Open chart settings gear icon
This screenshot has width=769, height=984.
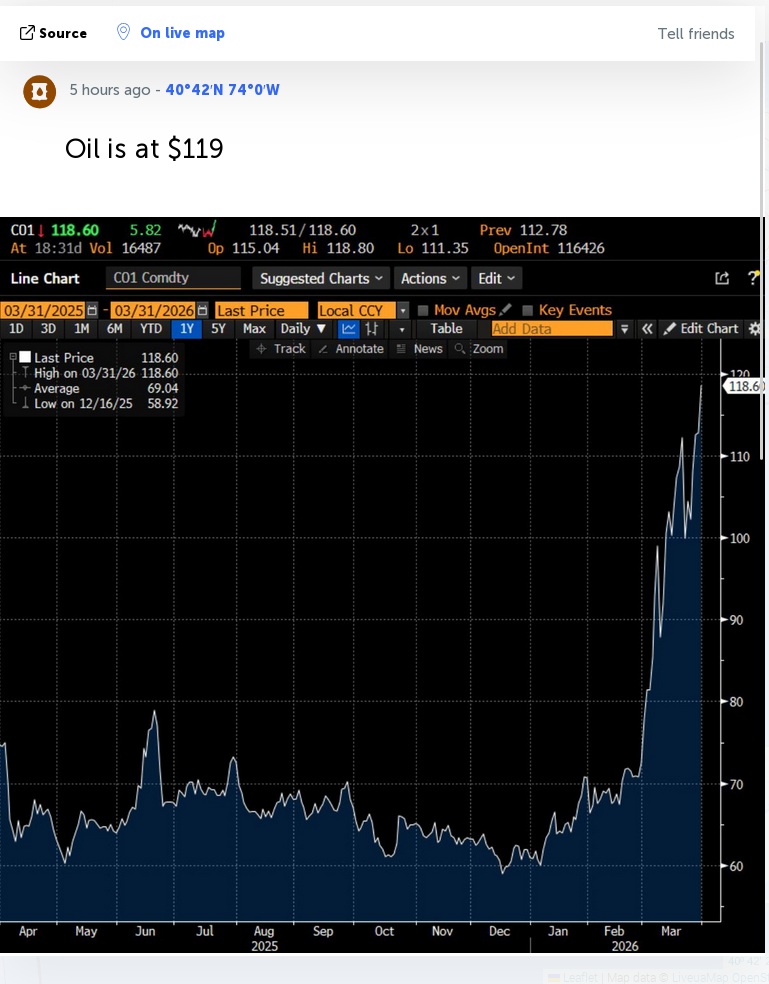tap(755, 329)
